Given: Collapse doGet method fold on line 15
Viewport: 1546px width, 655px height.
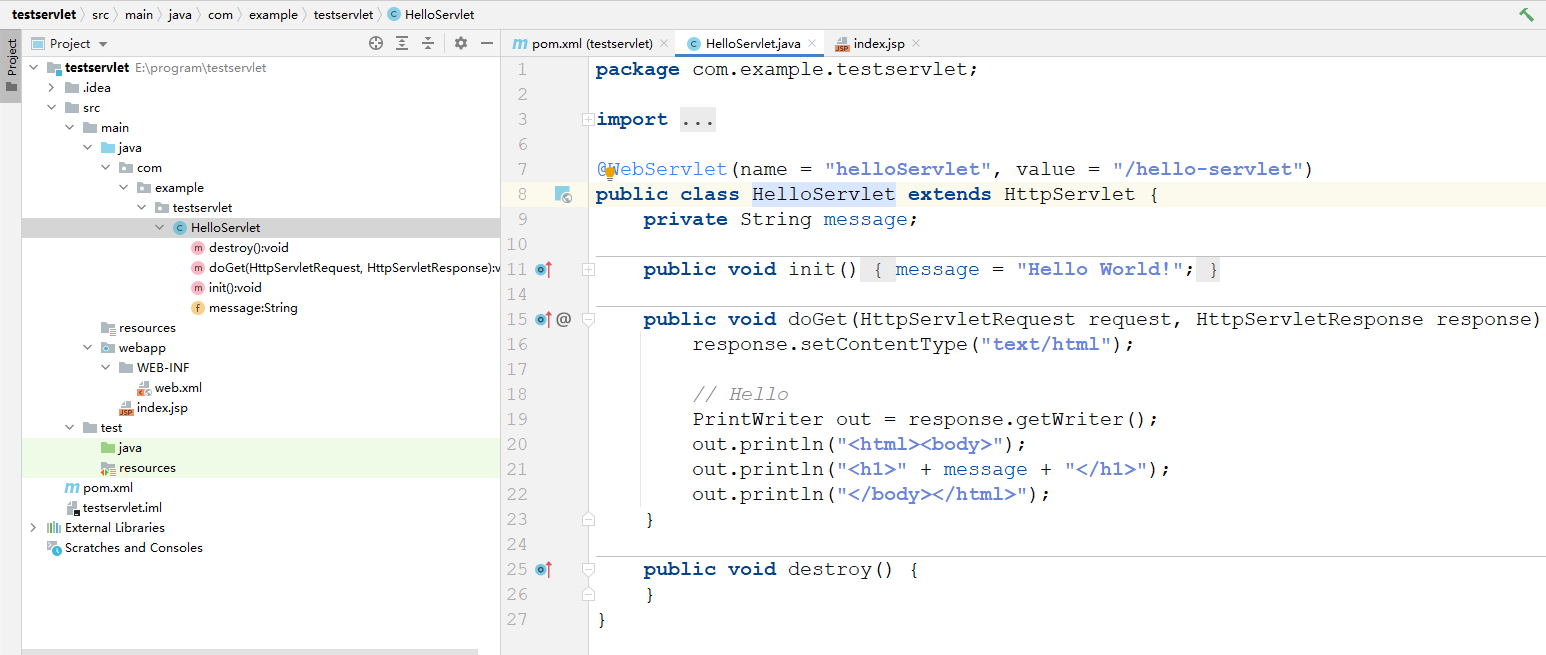Looking at the screenshot, I should pos(588,319).
